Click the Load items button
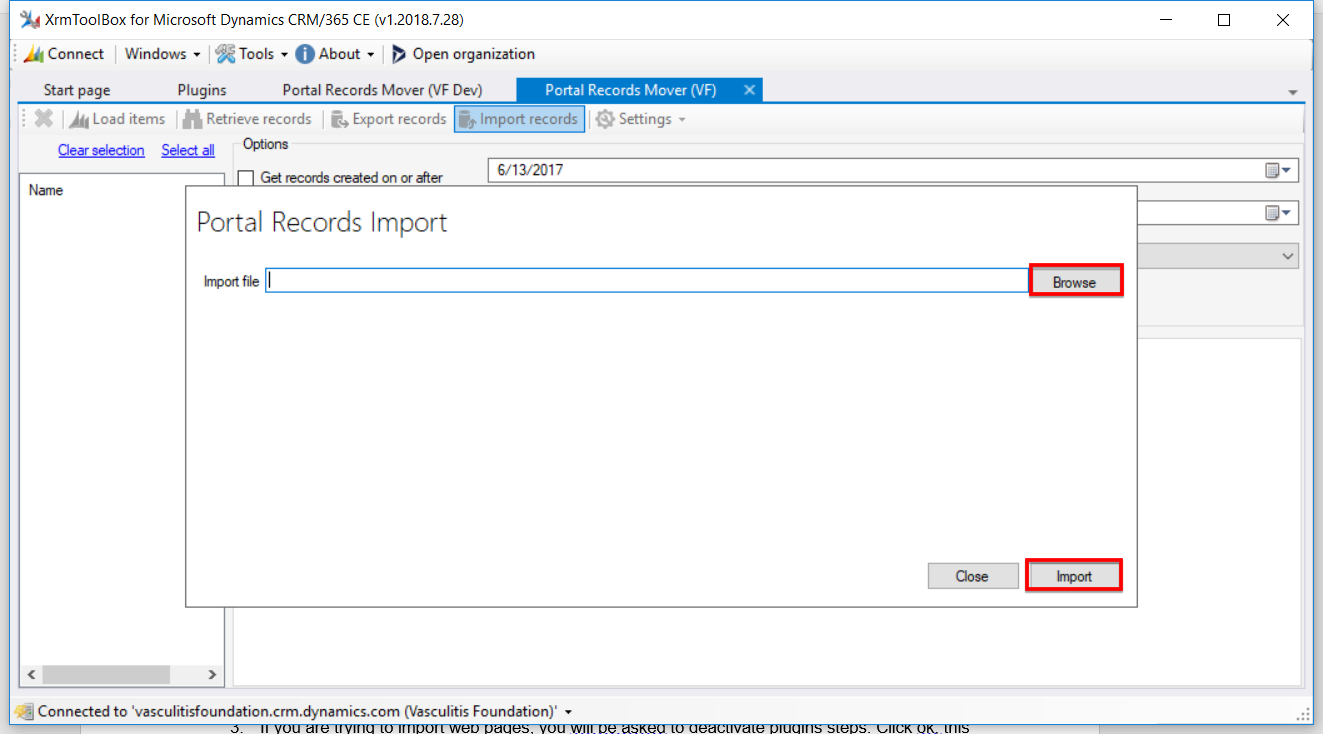Screen dimensions: 1323x734 pos(118,119)
